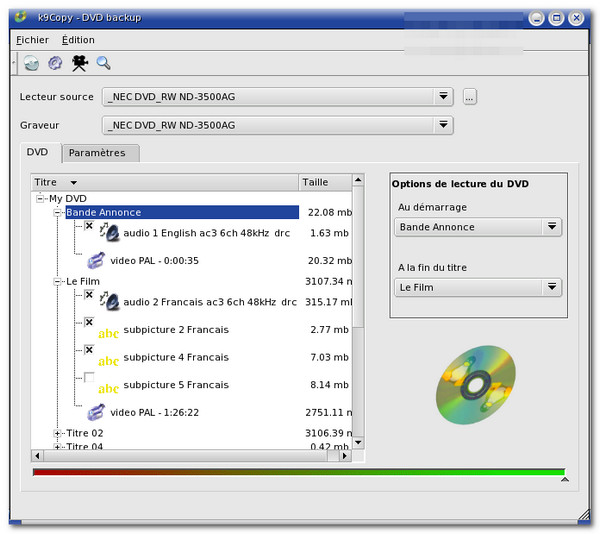Click audio 2 Francais ac3 6ch text
Image resolution: width=600 pixels, height=534 pixels.
click(x=210, y=302)
